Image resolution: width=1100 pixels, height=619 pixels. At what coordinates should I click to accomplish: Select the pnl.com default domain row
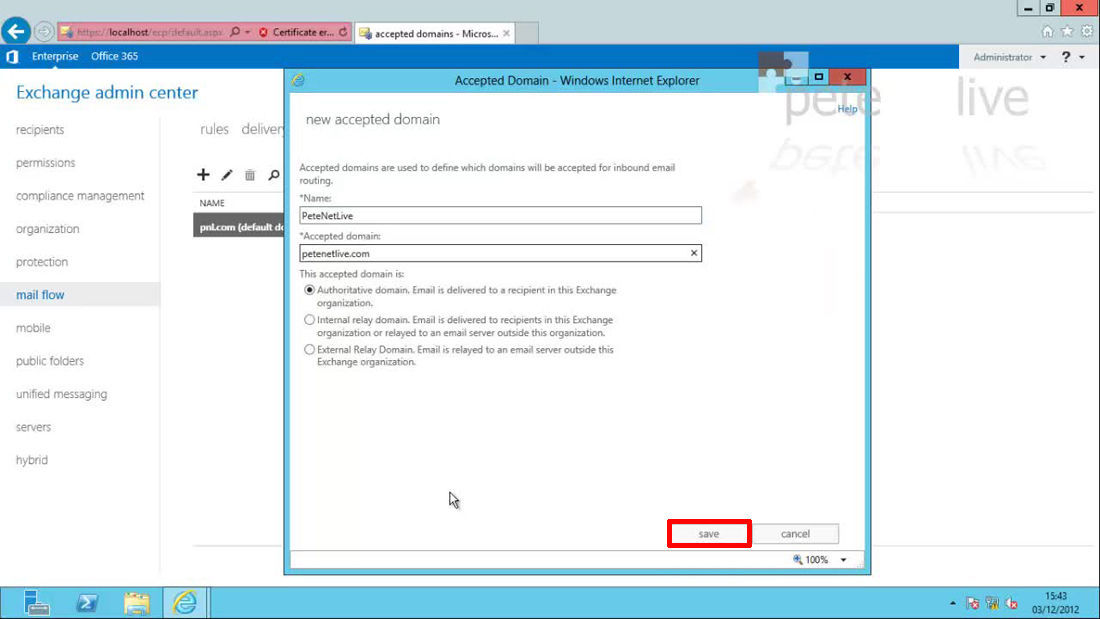click(x=239, y=227)
